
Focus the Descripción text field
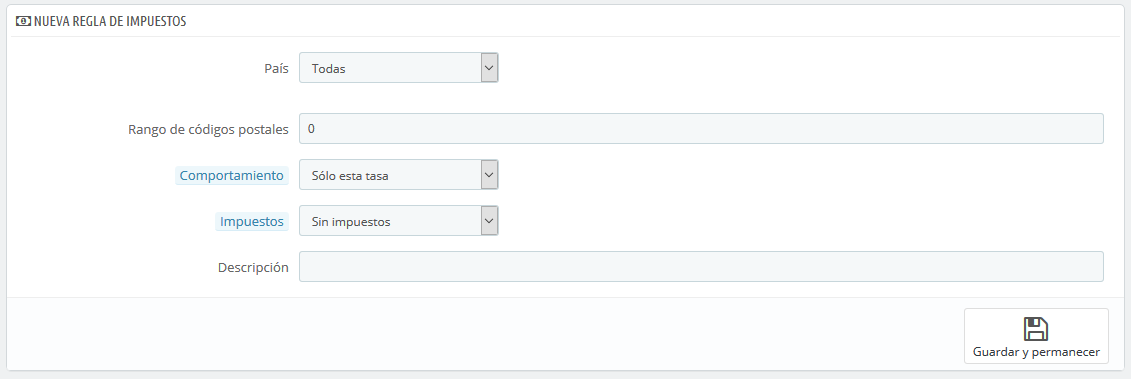[x=701, y=266]
